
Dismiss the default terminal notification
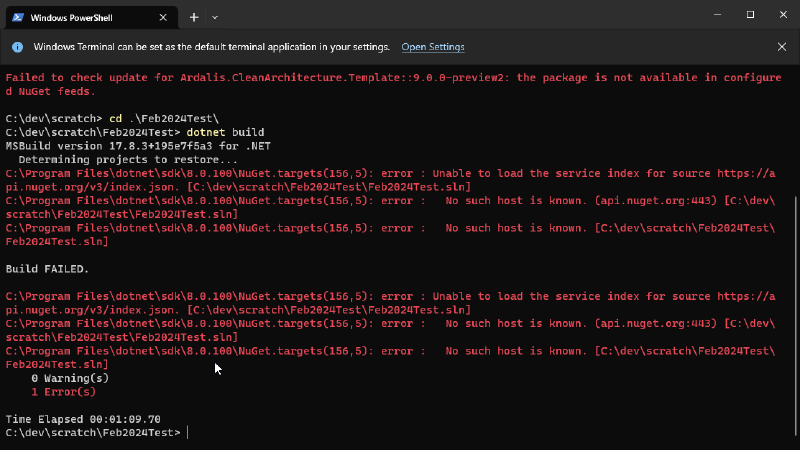[x=782, y=47]
